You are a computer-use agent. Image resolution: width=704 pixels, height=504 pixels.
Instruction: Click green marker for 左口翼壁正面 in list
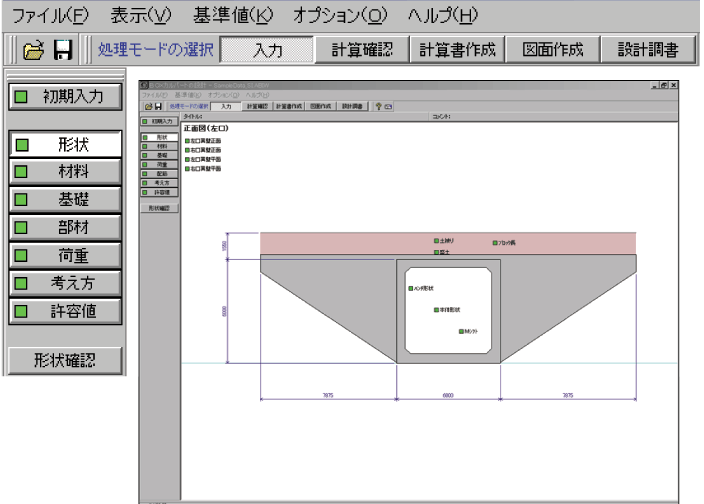pyautogui.click(x=186, y=141)
